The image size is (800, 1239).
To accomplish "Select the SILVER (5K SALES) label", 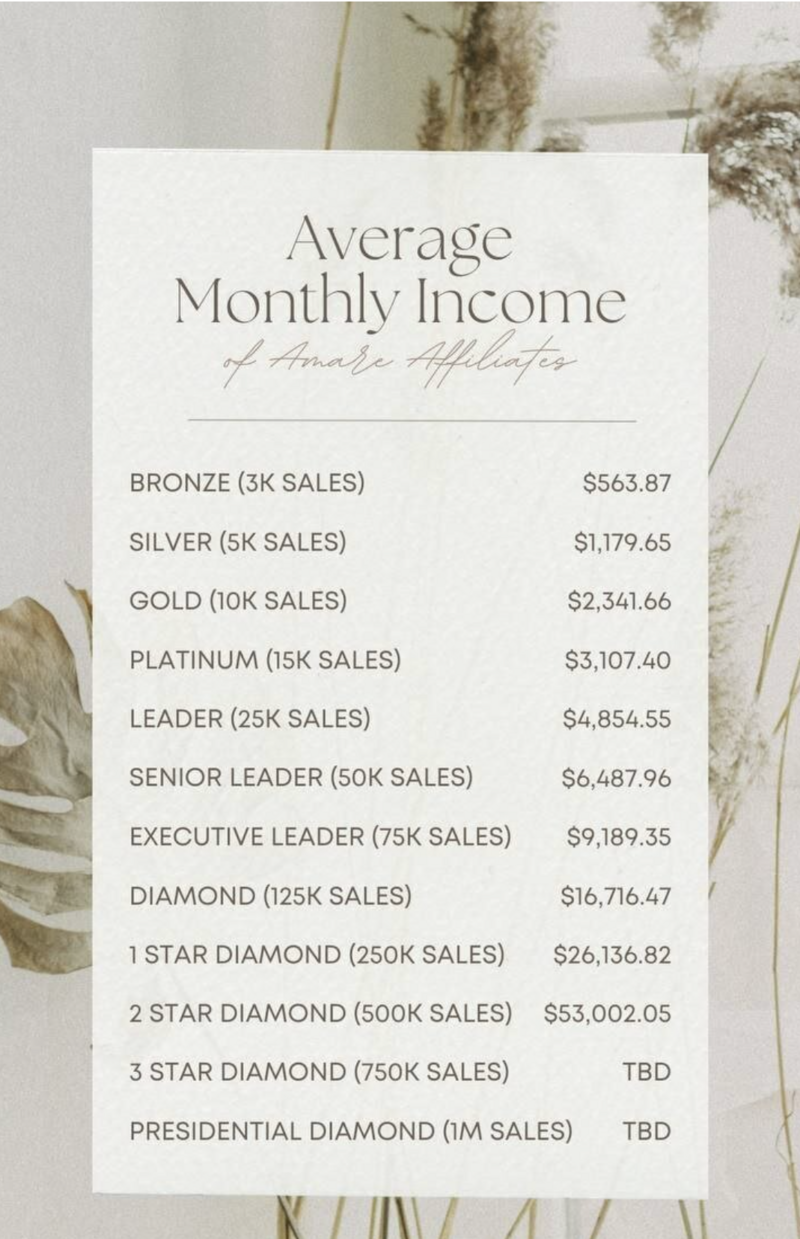I will click(x=238, y=543).
